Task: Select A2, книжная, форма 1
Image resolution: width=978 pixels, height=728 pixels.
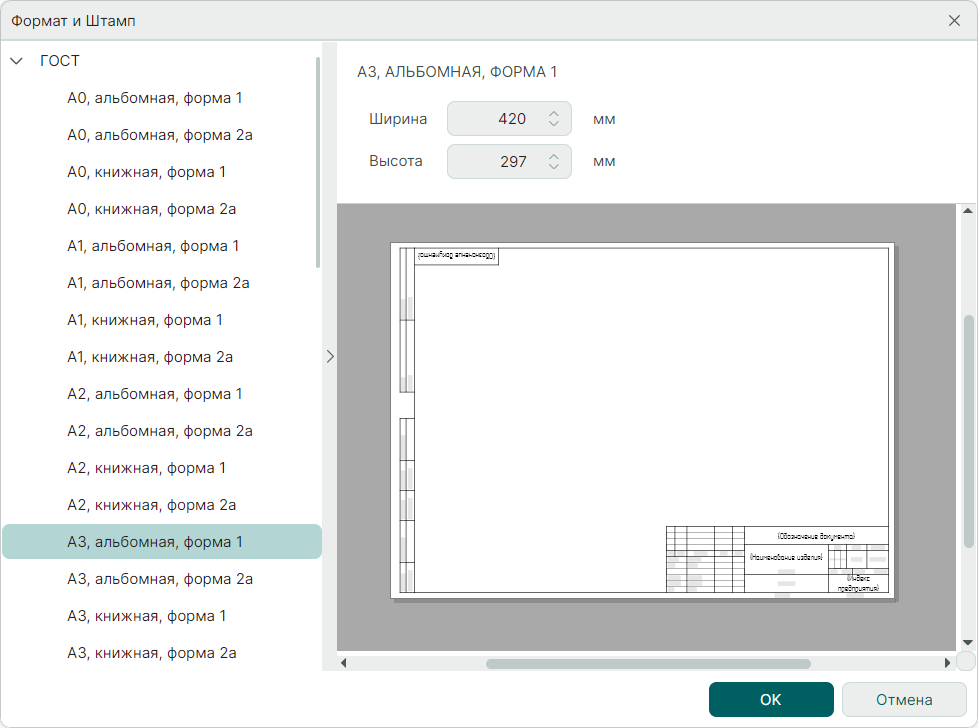Action: tap(146, 468)
